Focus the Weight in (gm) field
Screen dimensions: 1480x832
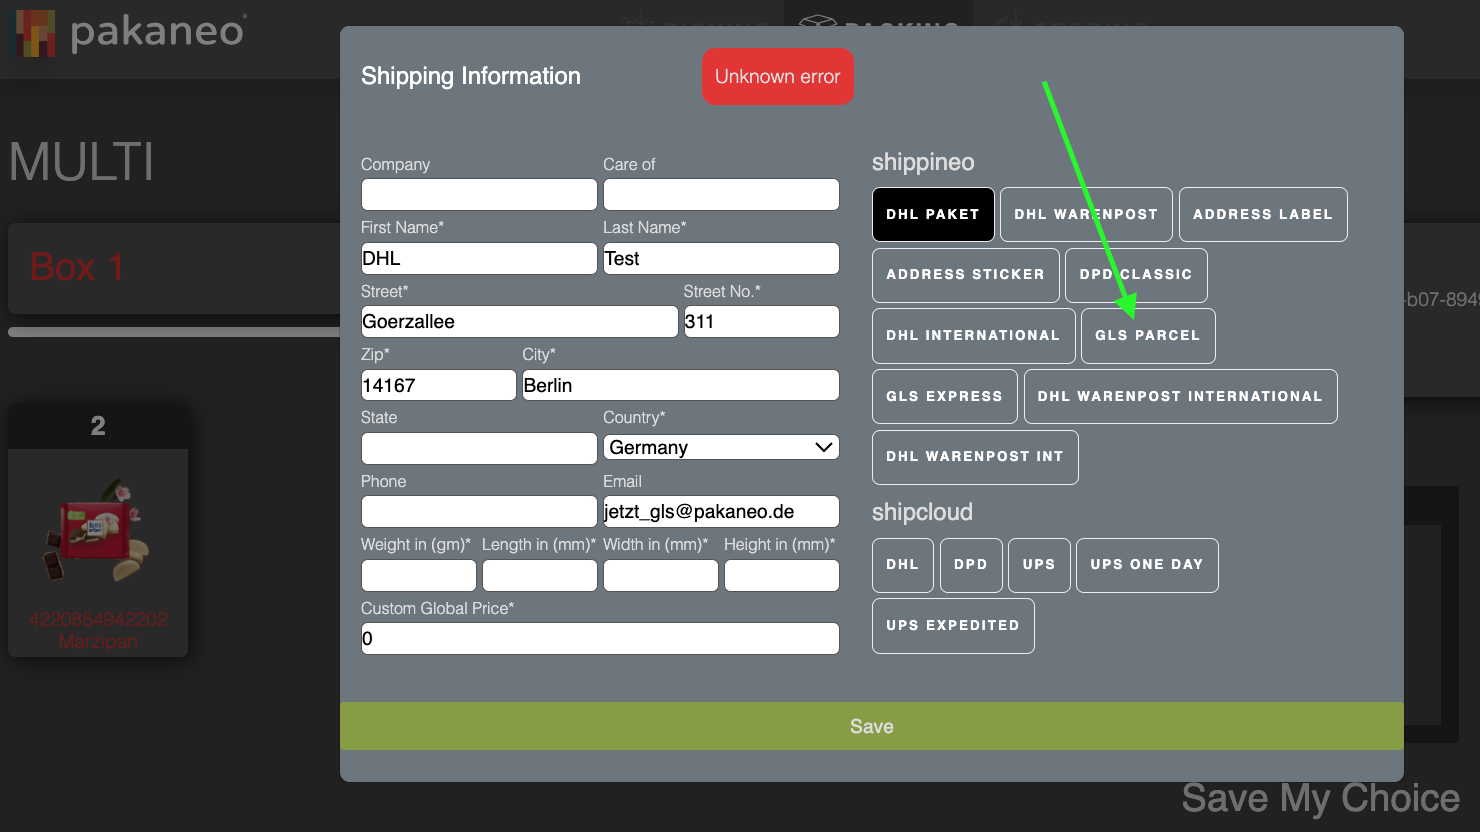(x=419, y=575)
